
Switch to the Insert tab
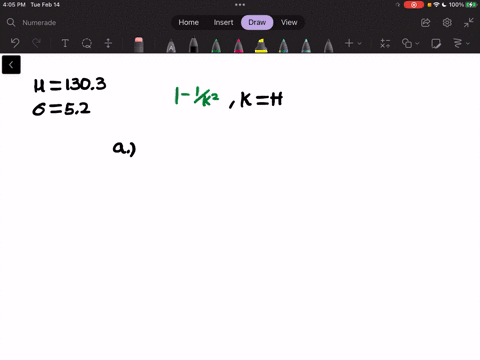(x=223, y=22)
